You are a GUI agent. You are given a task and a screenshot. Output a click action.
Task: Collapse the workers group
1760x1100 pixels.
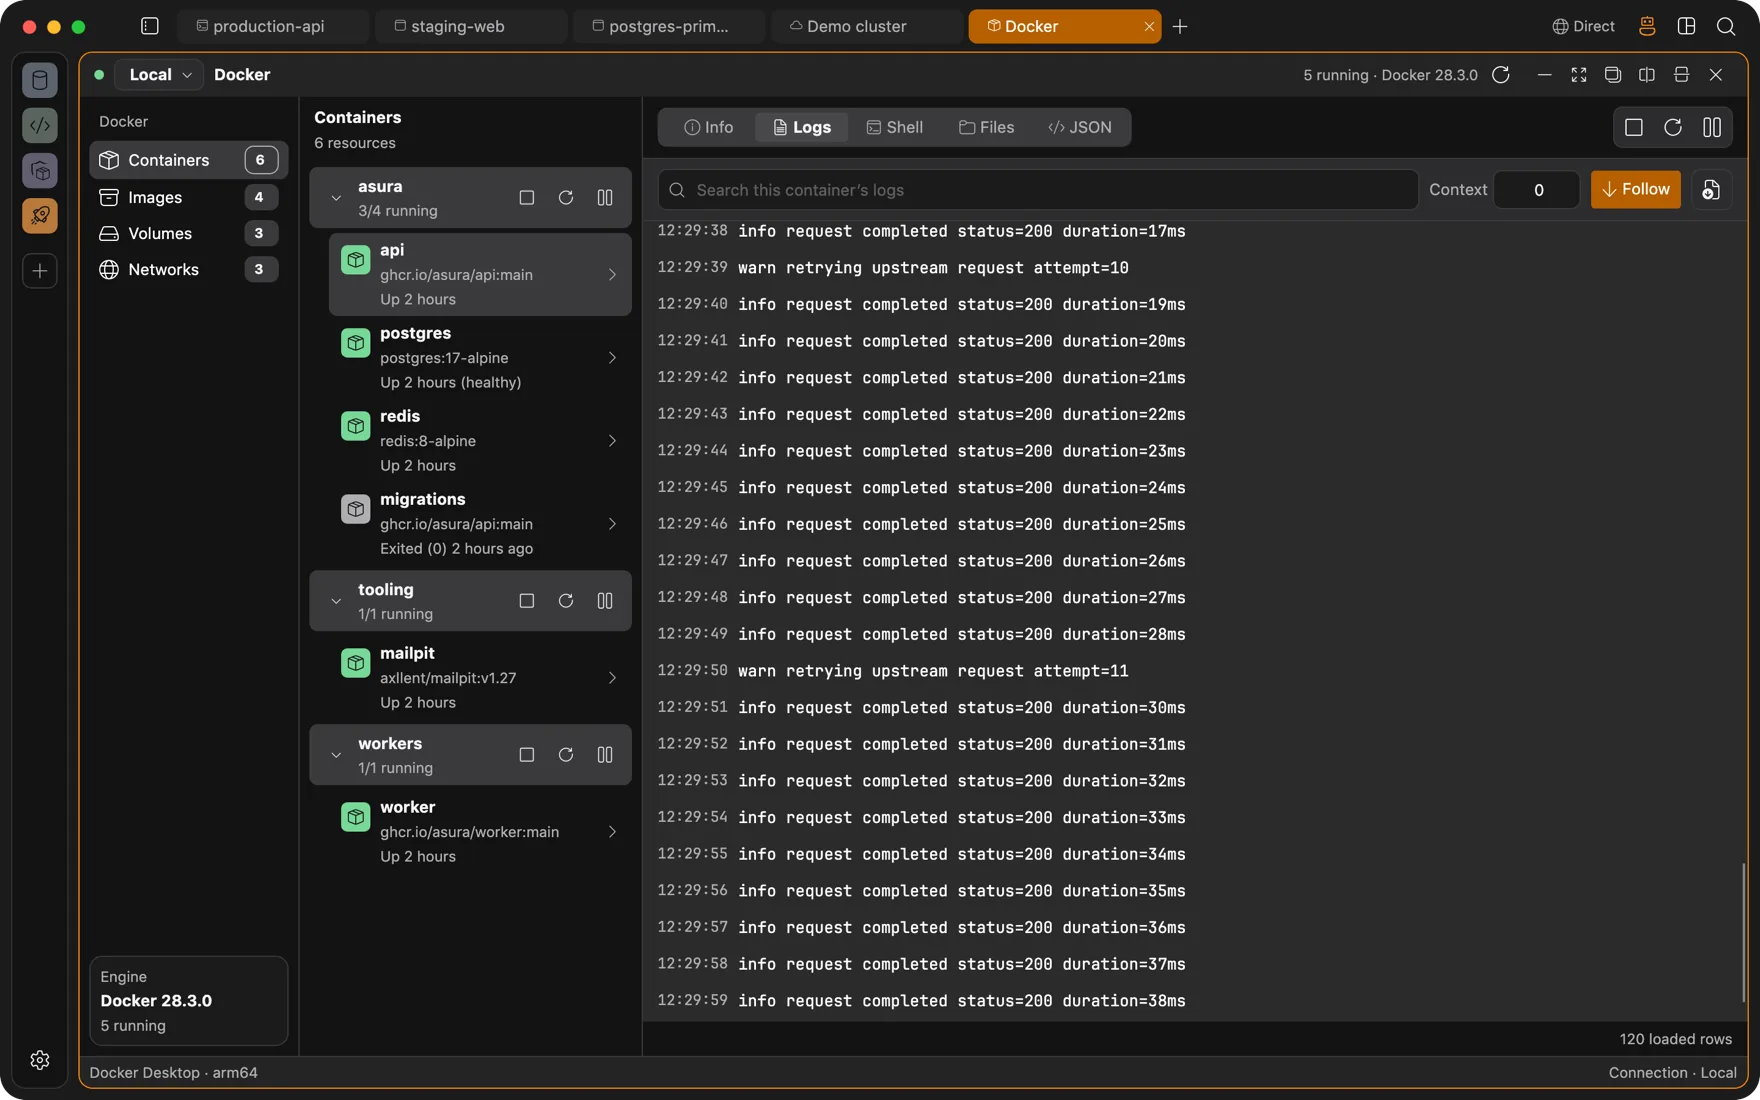336,755
